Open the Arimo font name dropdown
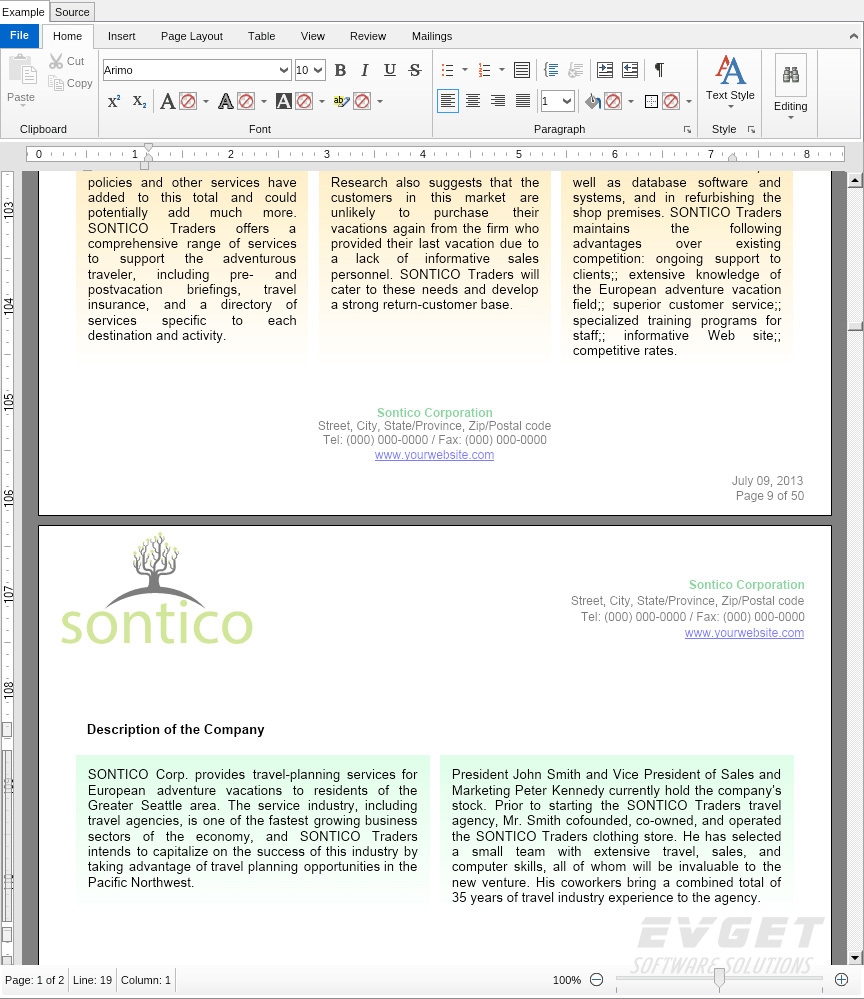 pos(284,70)
